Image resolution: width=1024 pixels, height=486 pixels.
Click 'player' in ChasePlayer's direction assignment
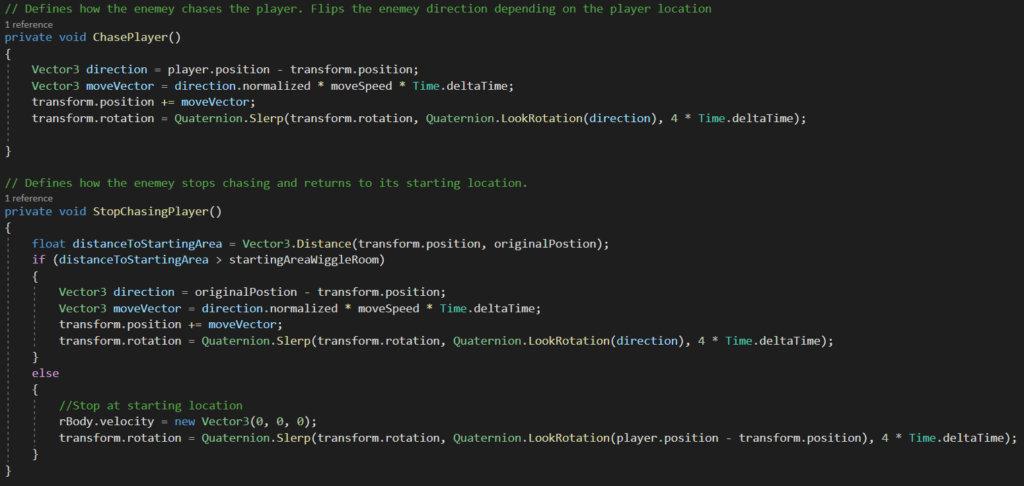pos(189,69)
